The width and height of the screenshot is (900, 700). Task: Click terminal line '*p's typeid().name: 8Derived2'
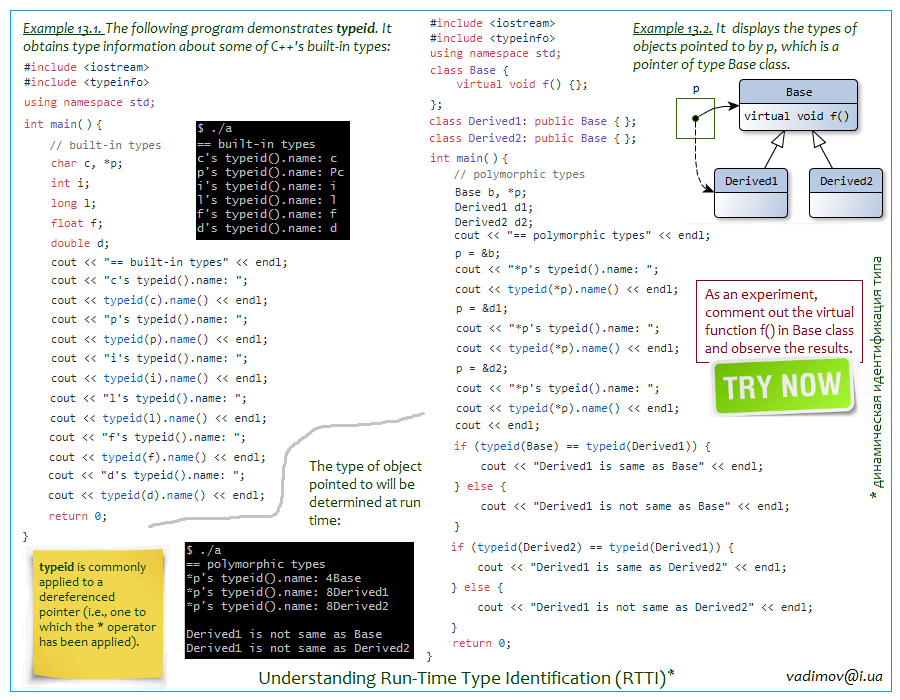288,606
